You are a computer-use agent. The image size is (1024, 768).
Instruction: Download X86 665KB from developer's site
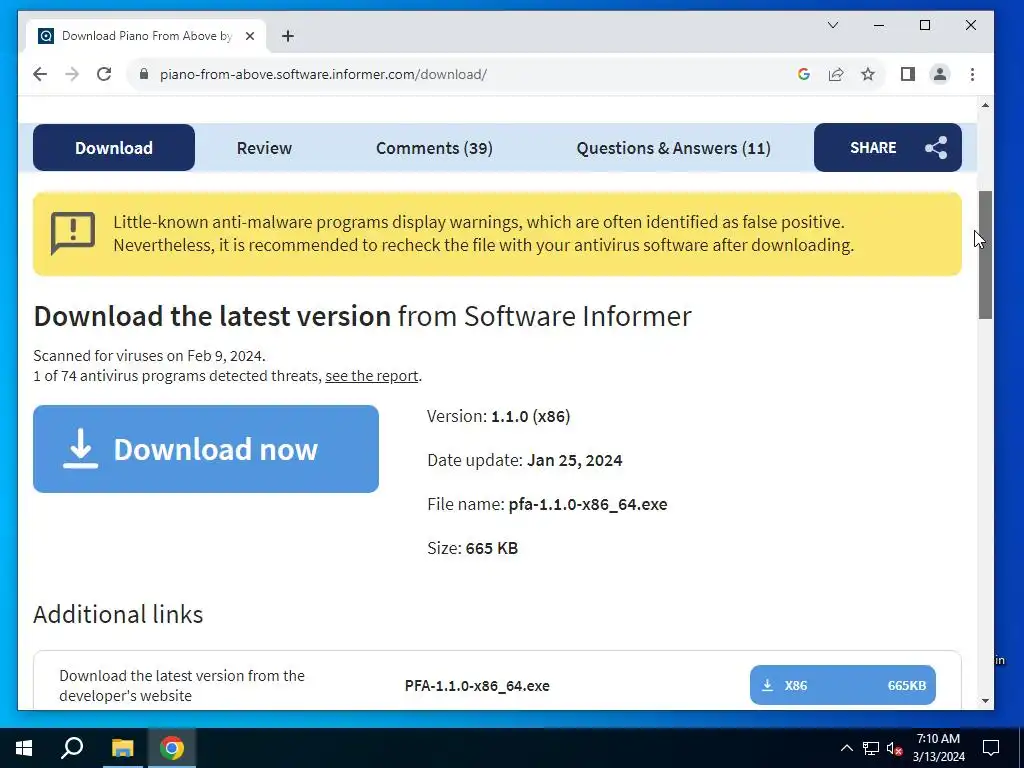(x=842, y=685)
